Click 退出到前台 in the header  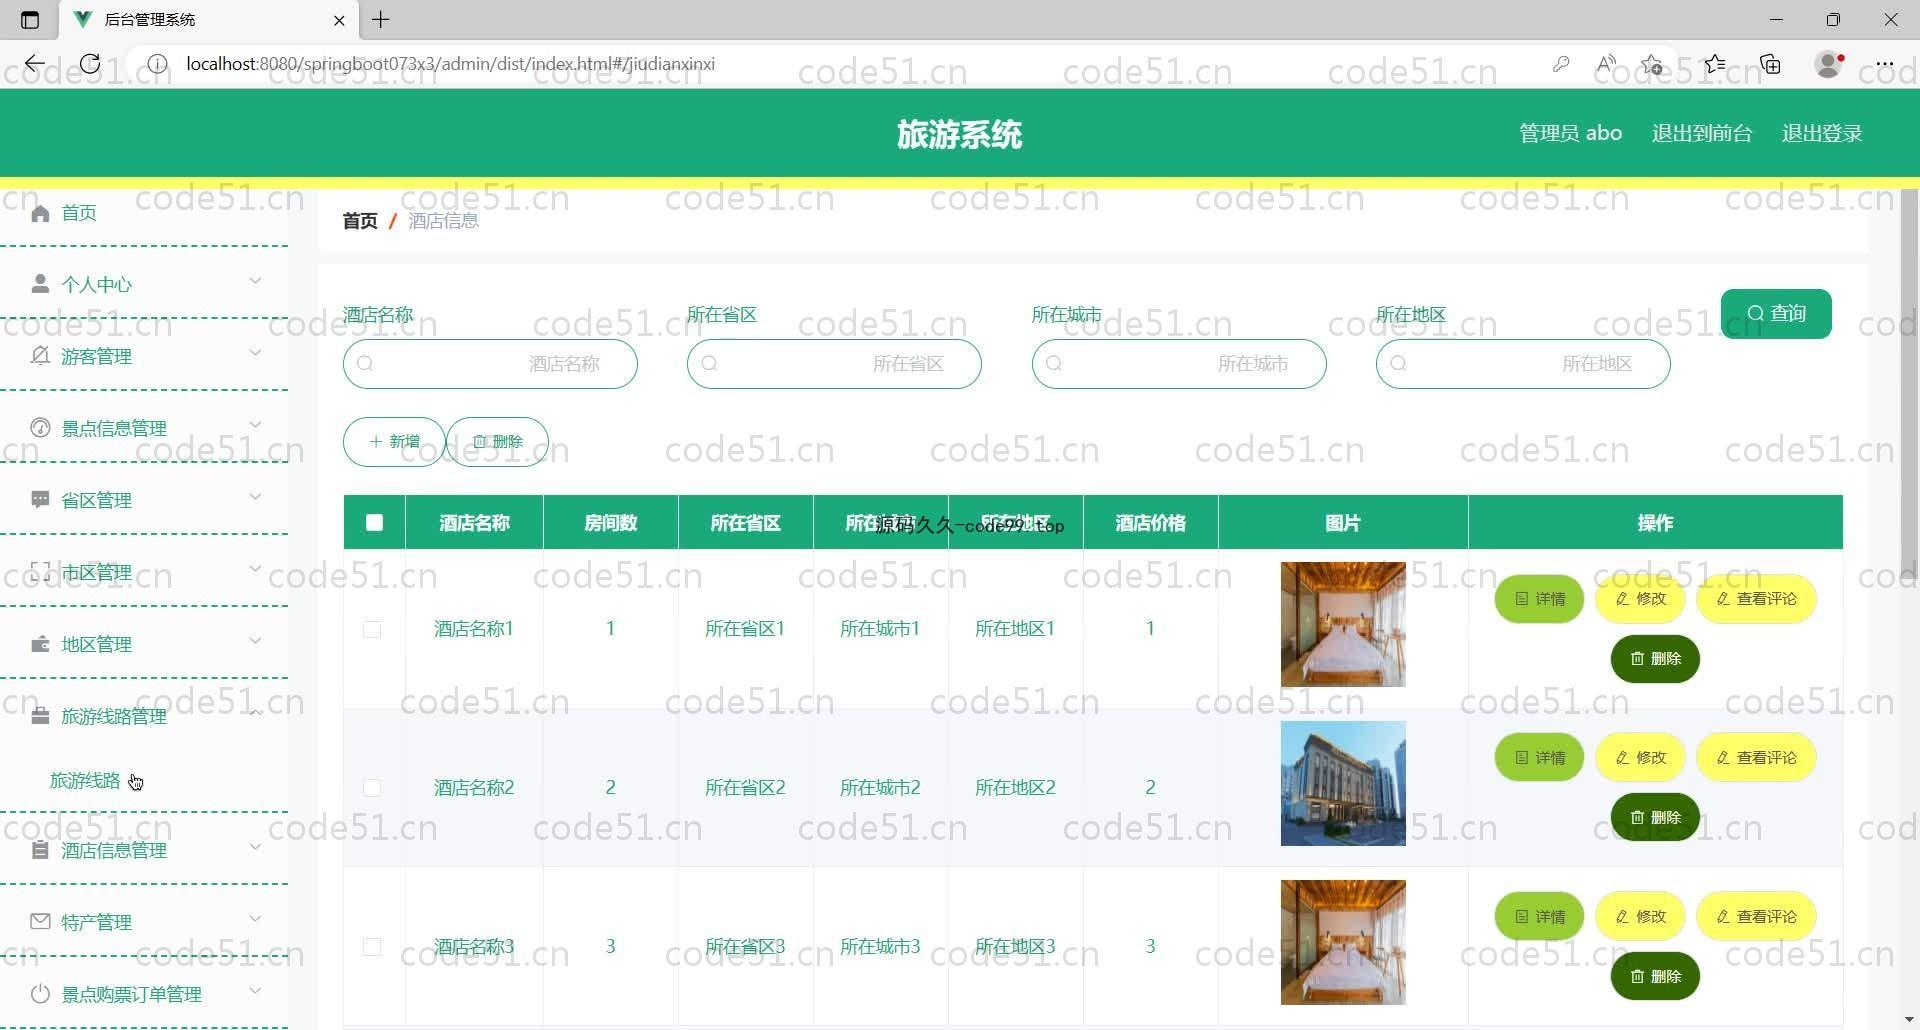1702,133
